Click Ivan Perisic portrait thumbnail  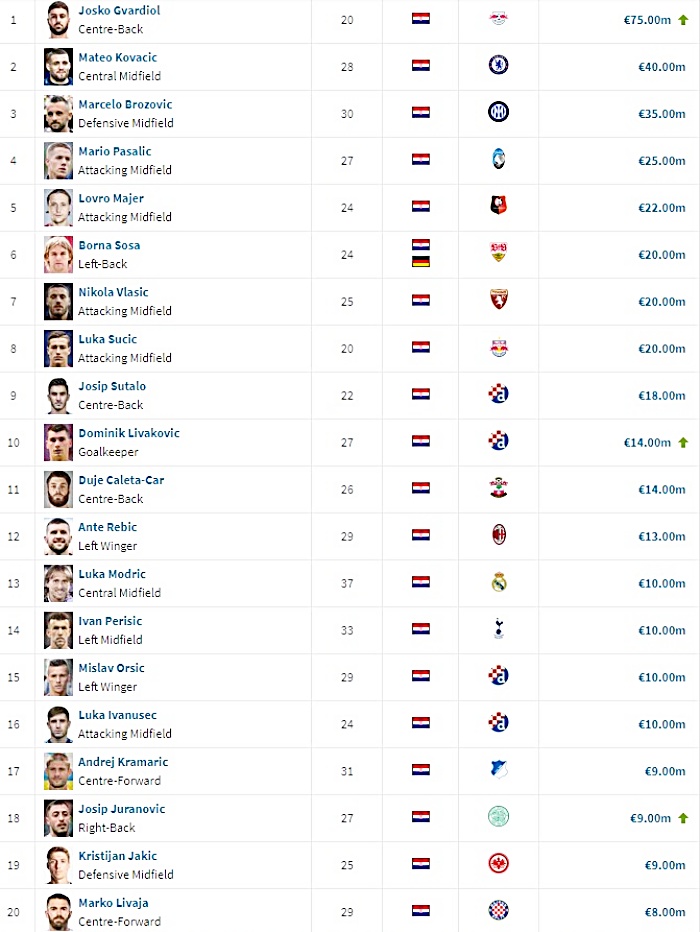pos(58,630)
